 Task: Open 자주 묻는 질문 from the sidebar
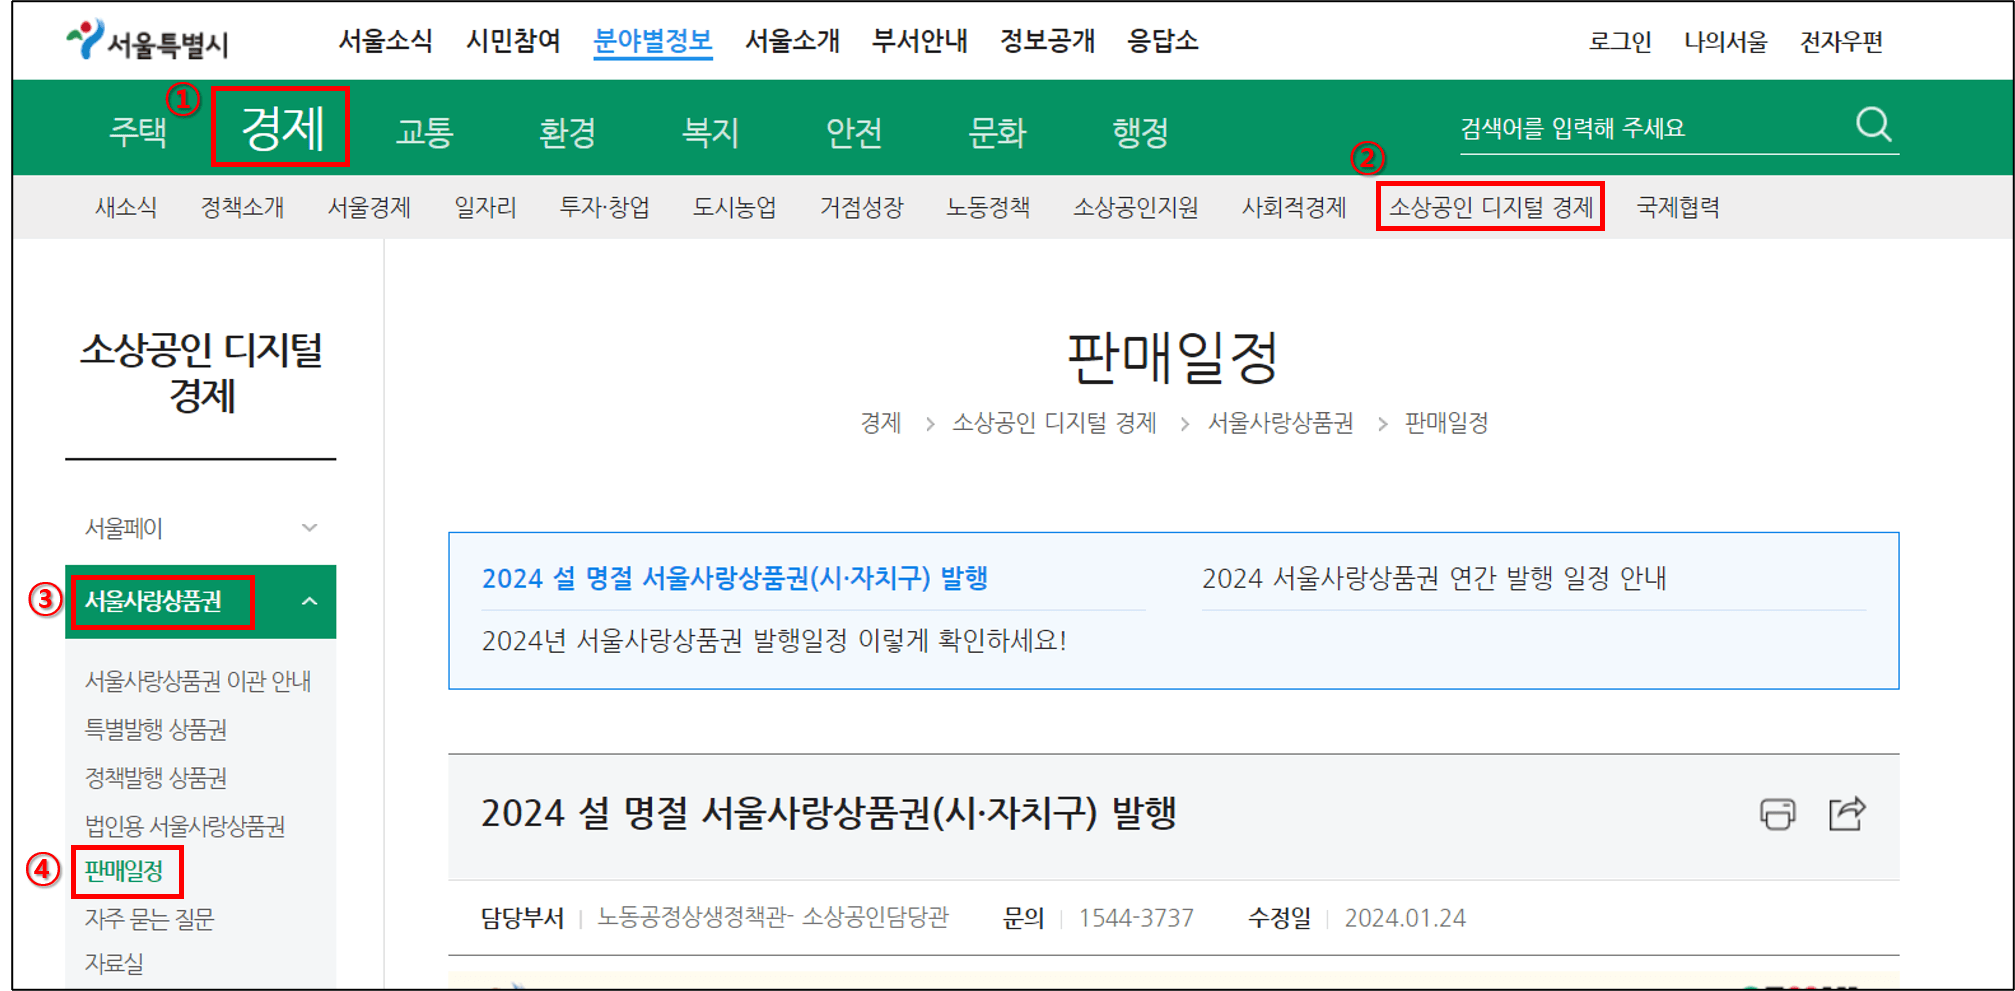click(149, 920)
